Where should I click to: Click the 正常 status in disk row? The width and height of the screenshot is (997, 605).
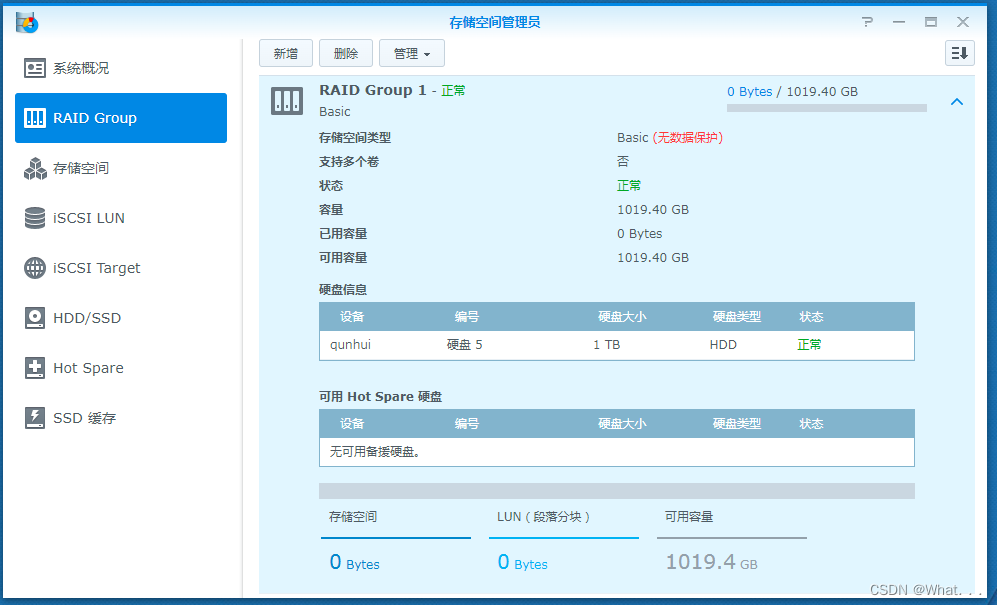point(809,345)
